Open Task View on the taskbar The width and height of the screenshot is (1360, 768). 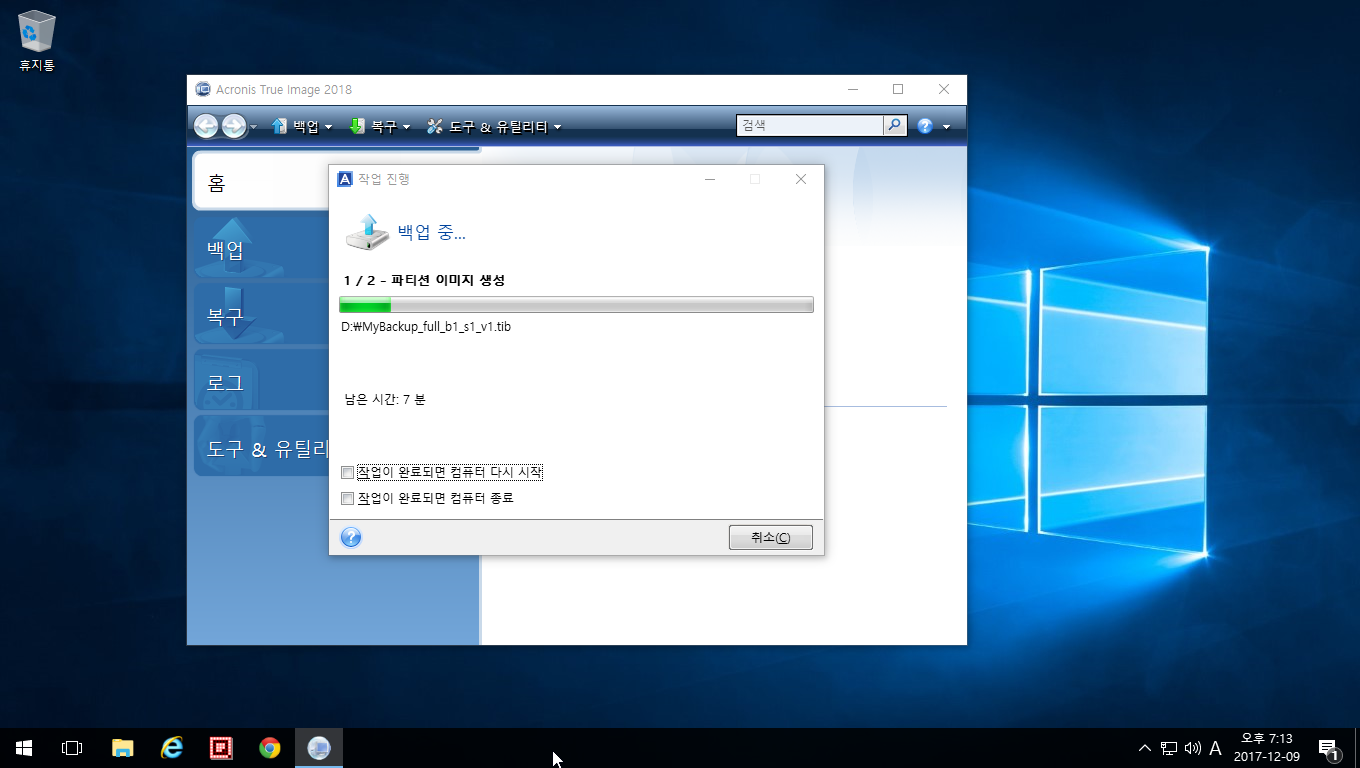72,747
